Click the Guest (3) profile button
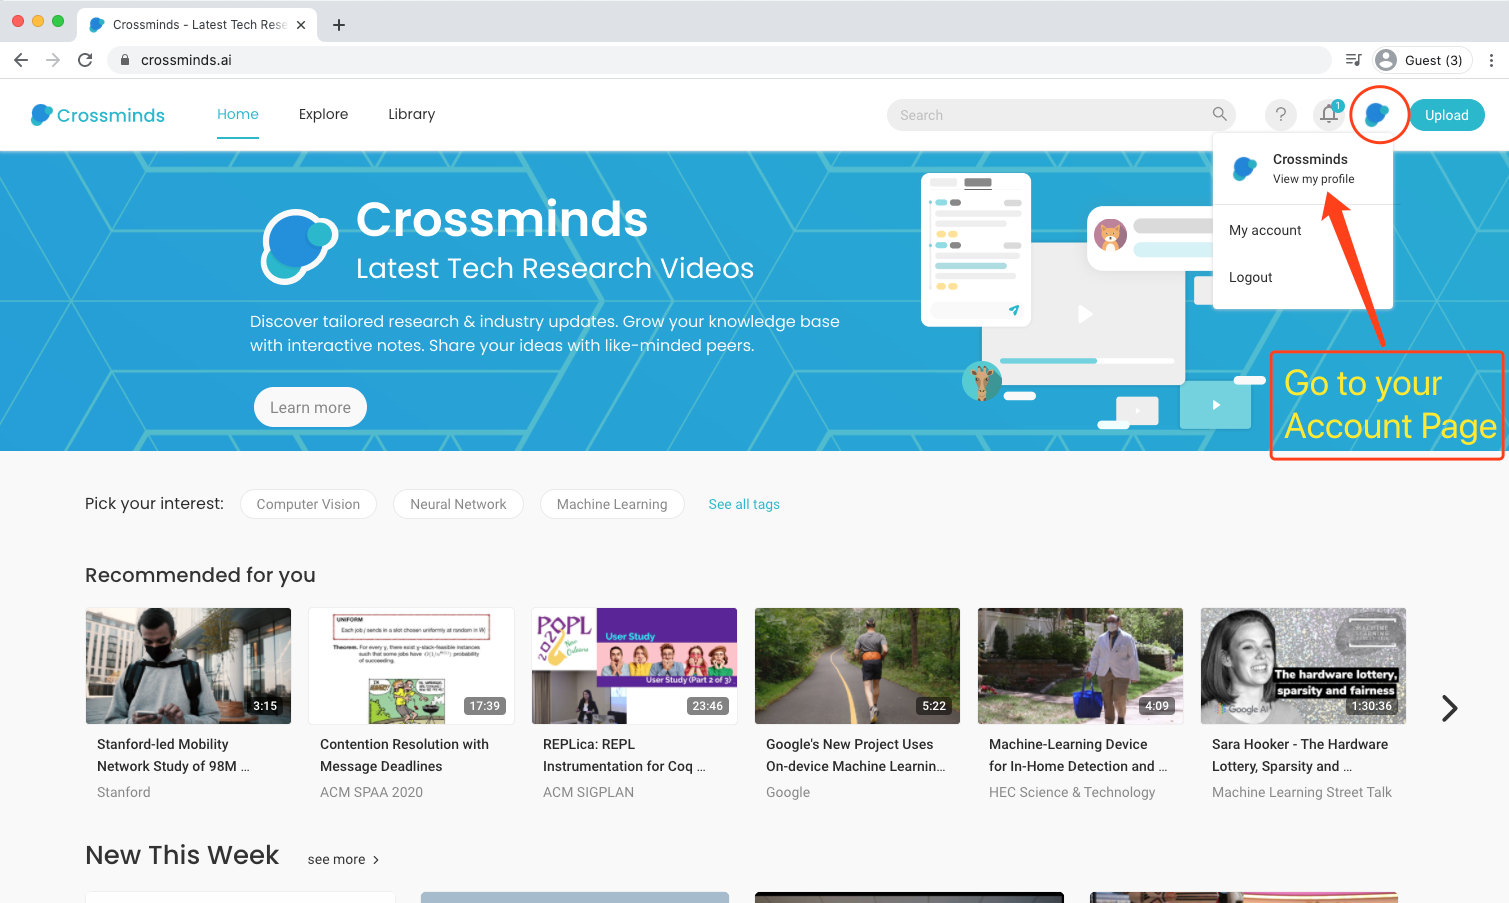1509x903 pixels. point(1422,60)
